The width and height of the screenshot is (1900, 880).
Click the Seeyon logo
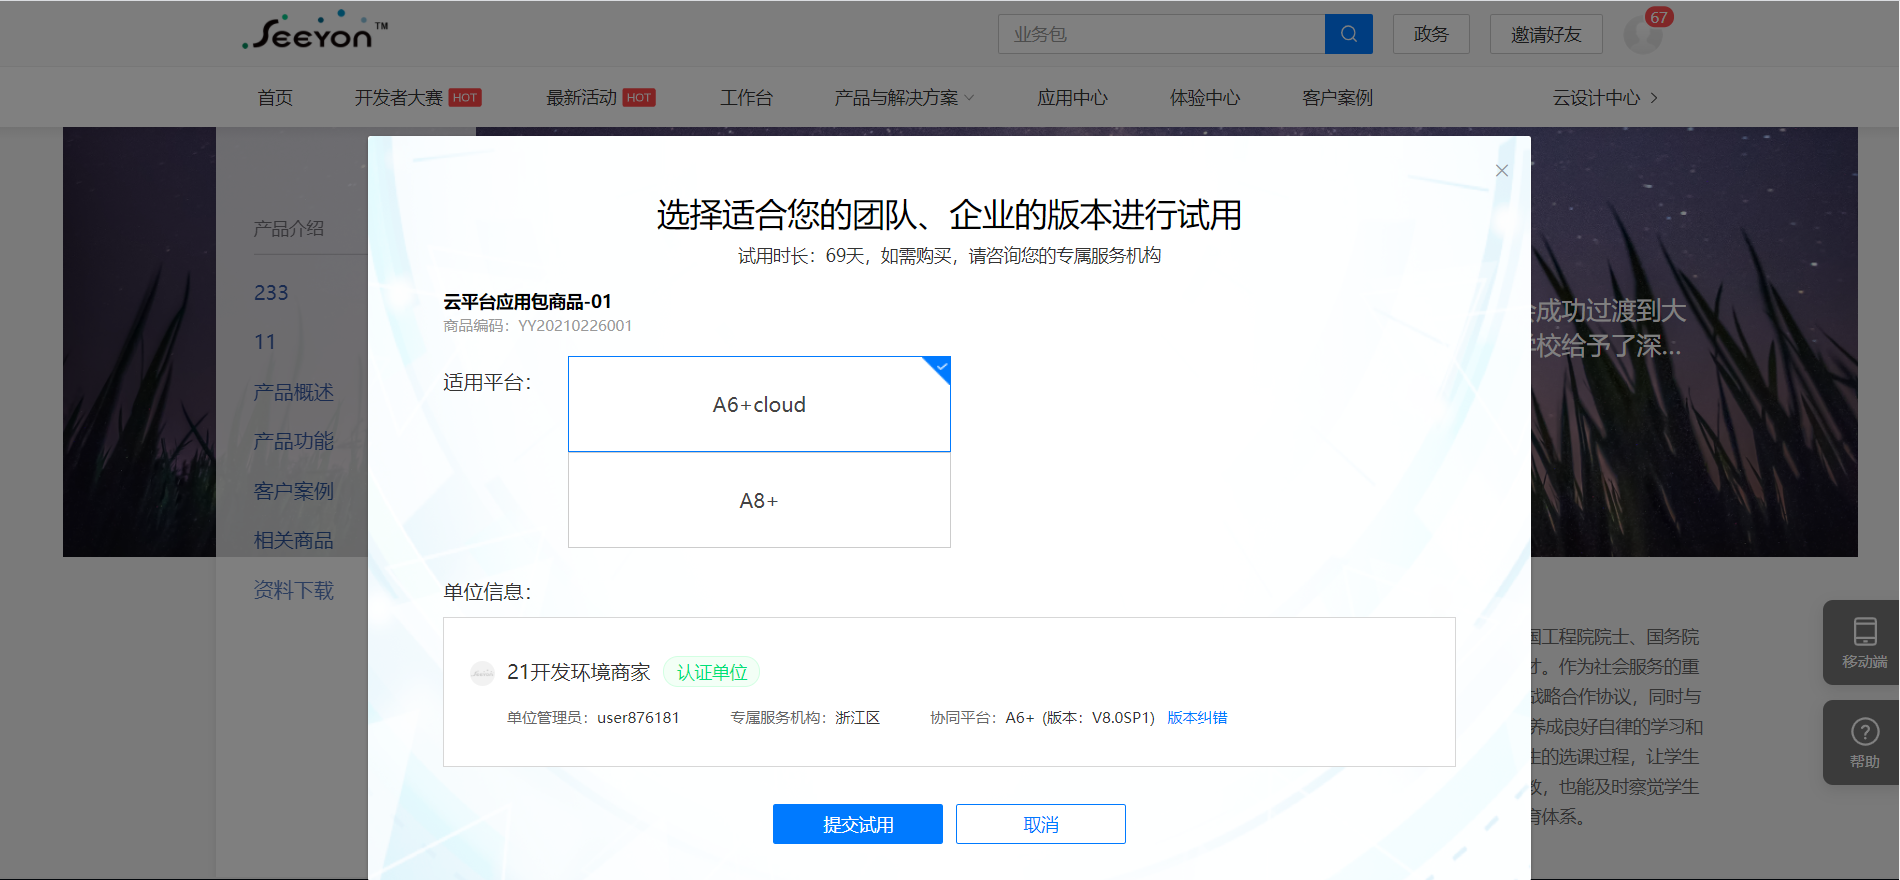click(315, 31)
